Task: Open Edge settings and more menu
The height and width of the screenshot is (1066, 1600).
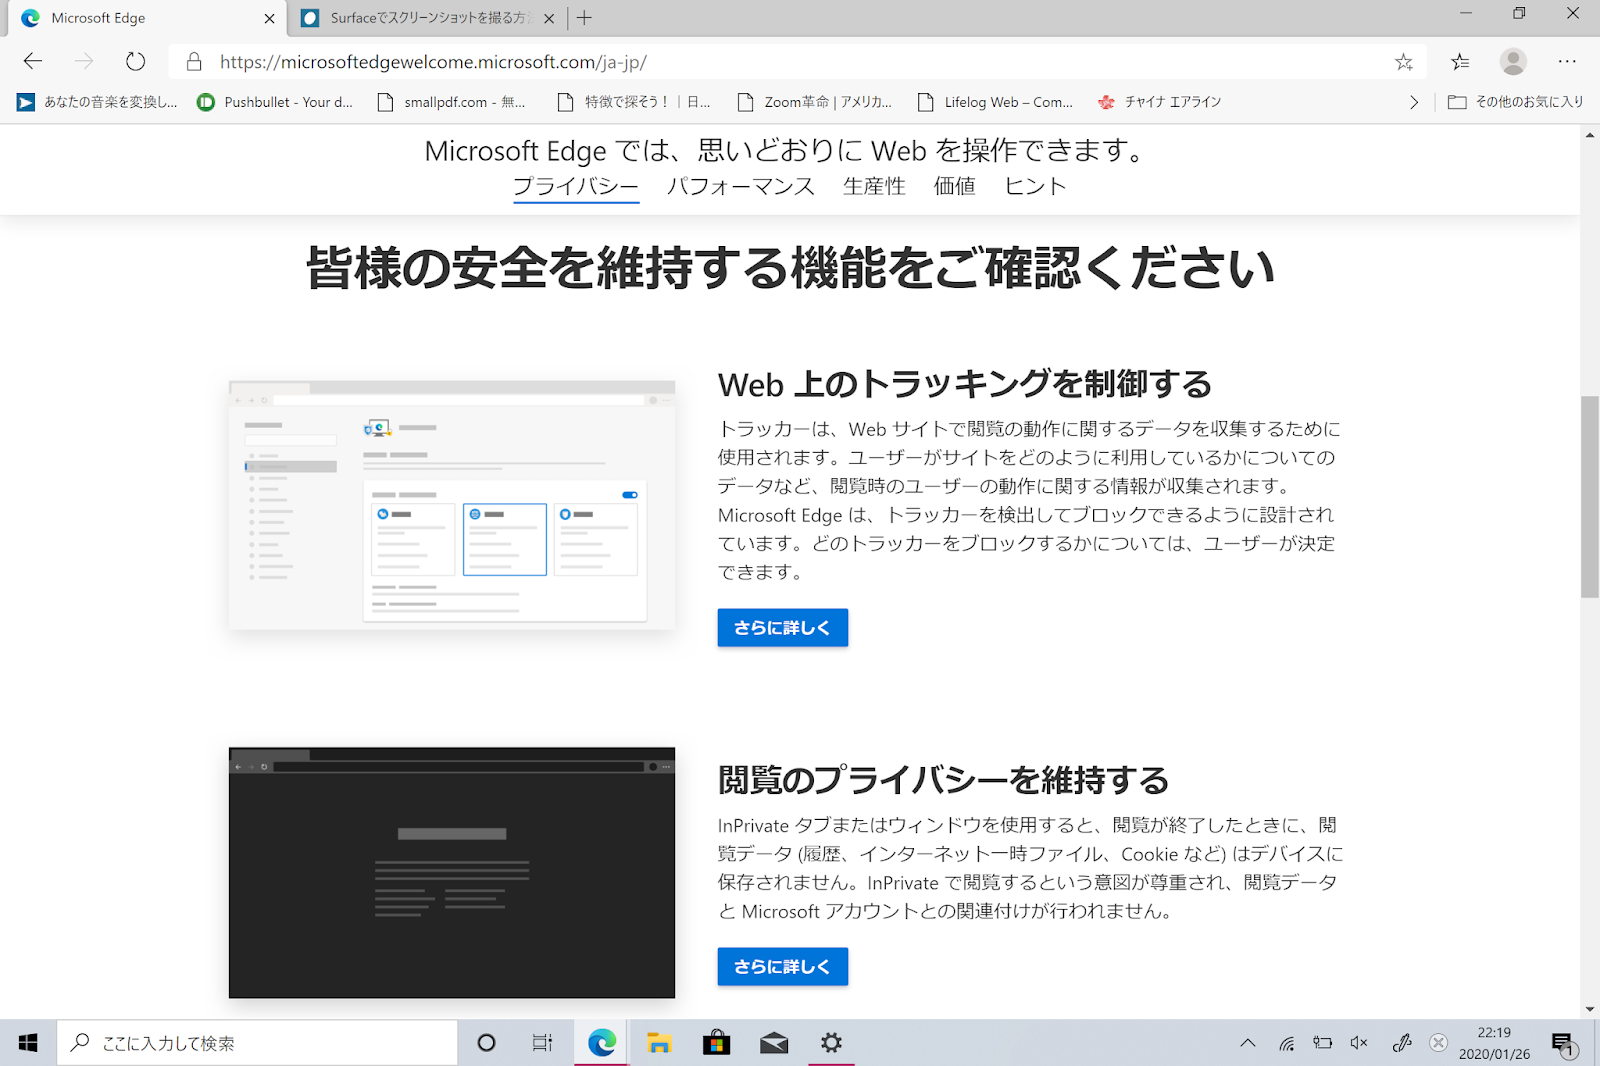Action: [x=1567, y=62]
